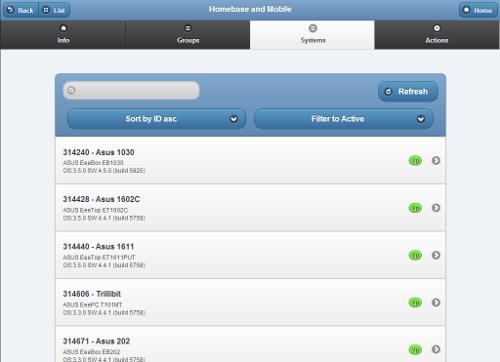Screen dimensions: 500x362
Task: Click the list icon on the Groups tab
Action: tap(188, 28)
